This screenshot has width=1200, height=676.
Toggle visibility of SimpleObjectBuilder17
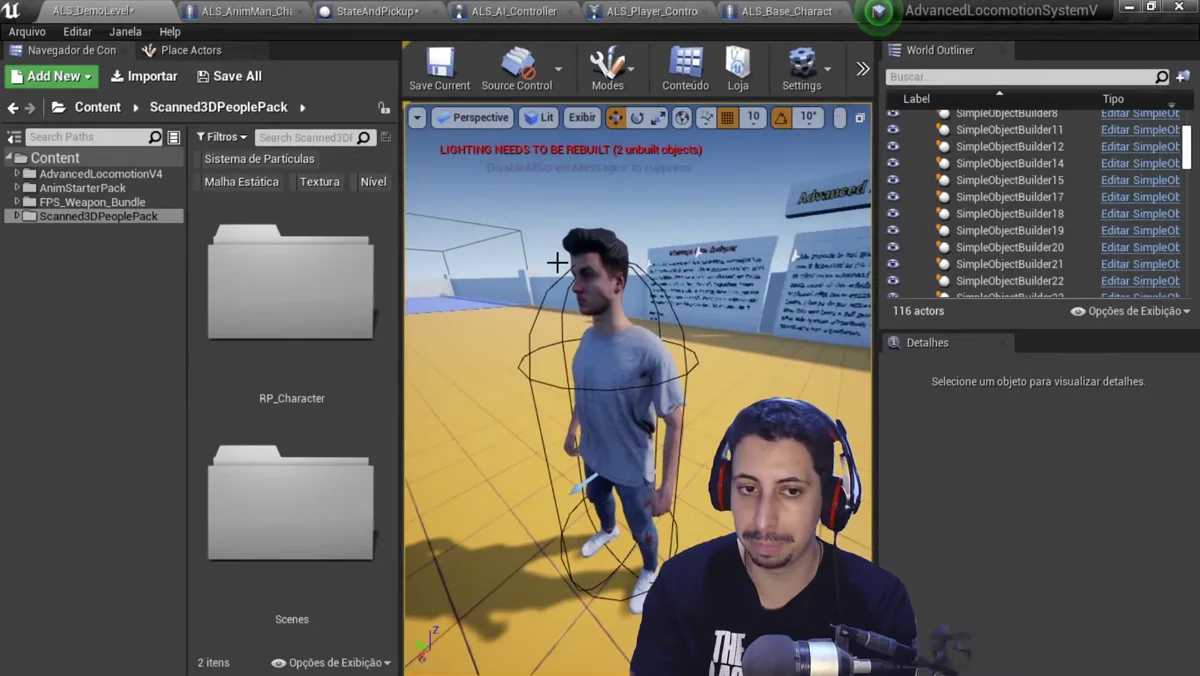(893, 197)
